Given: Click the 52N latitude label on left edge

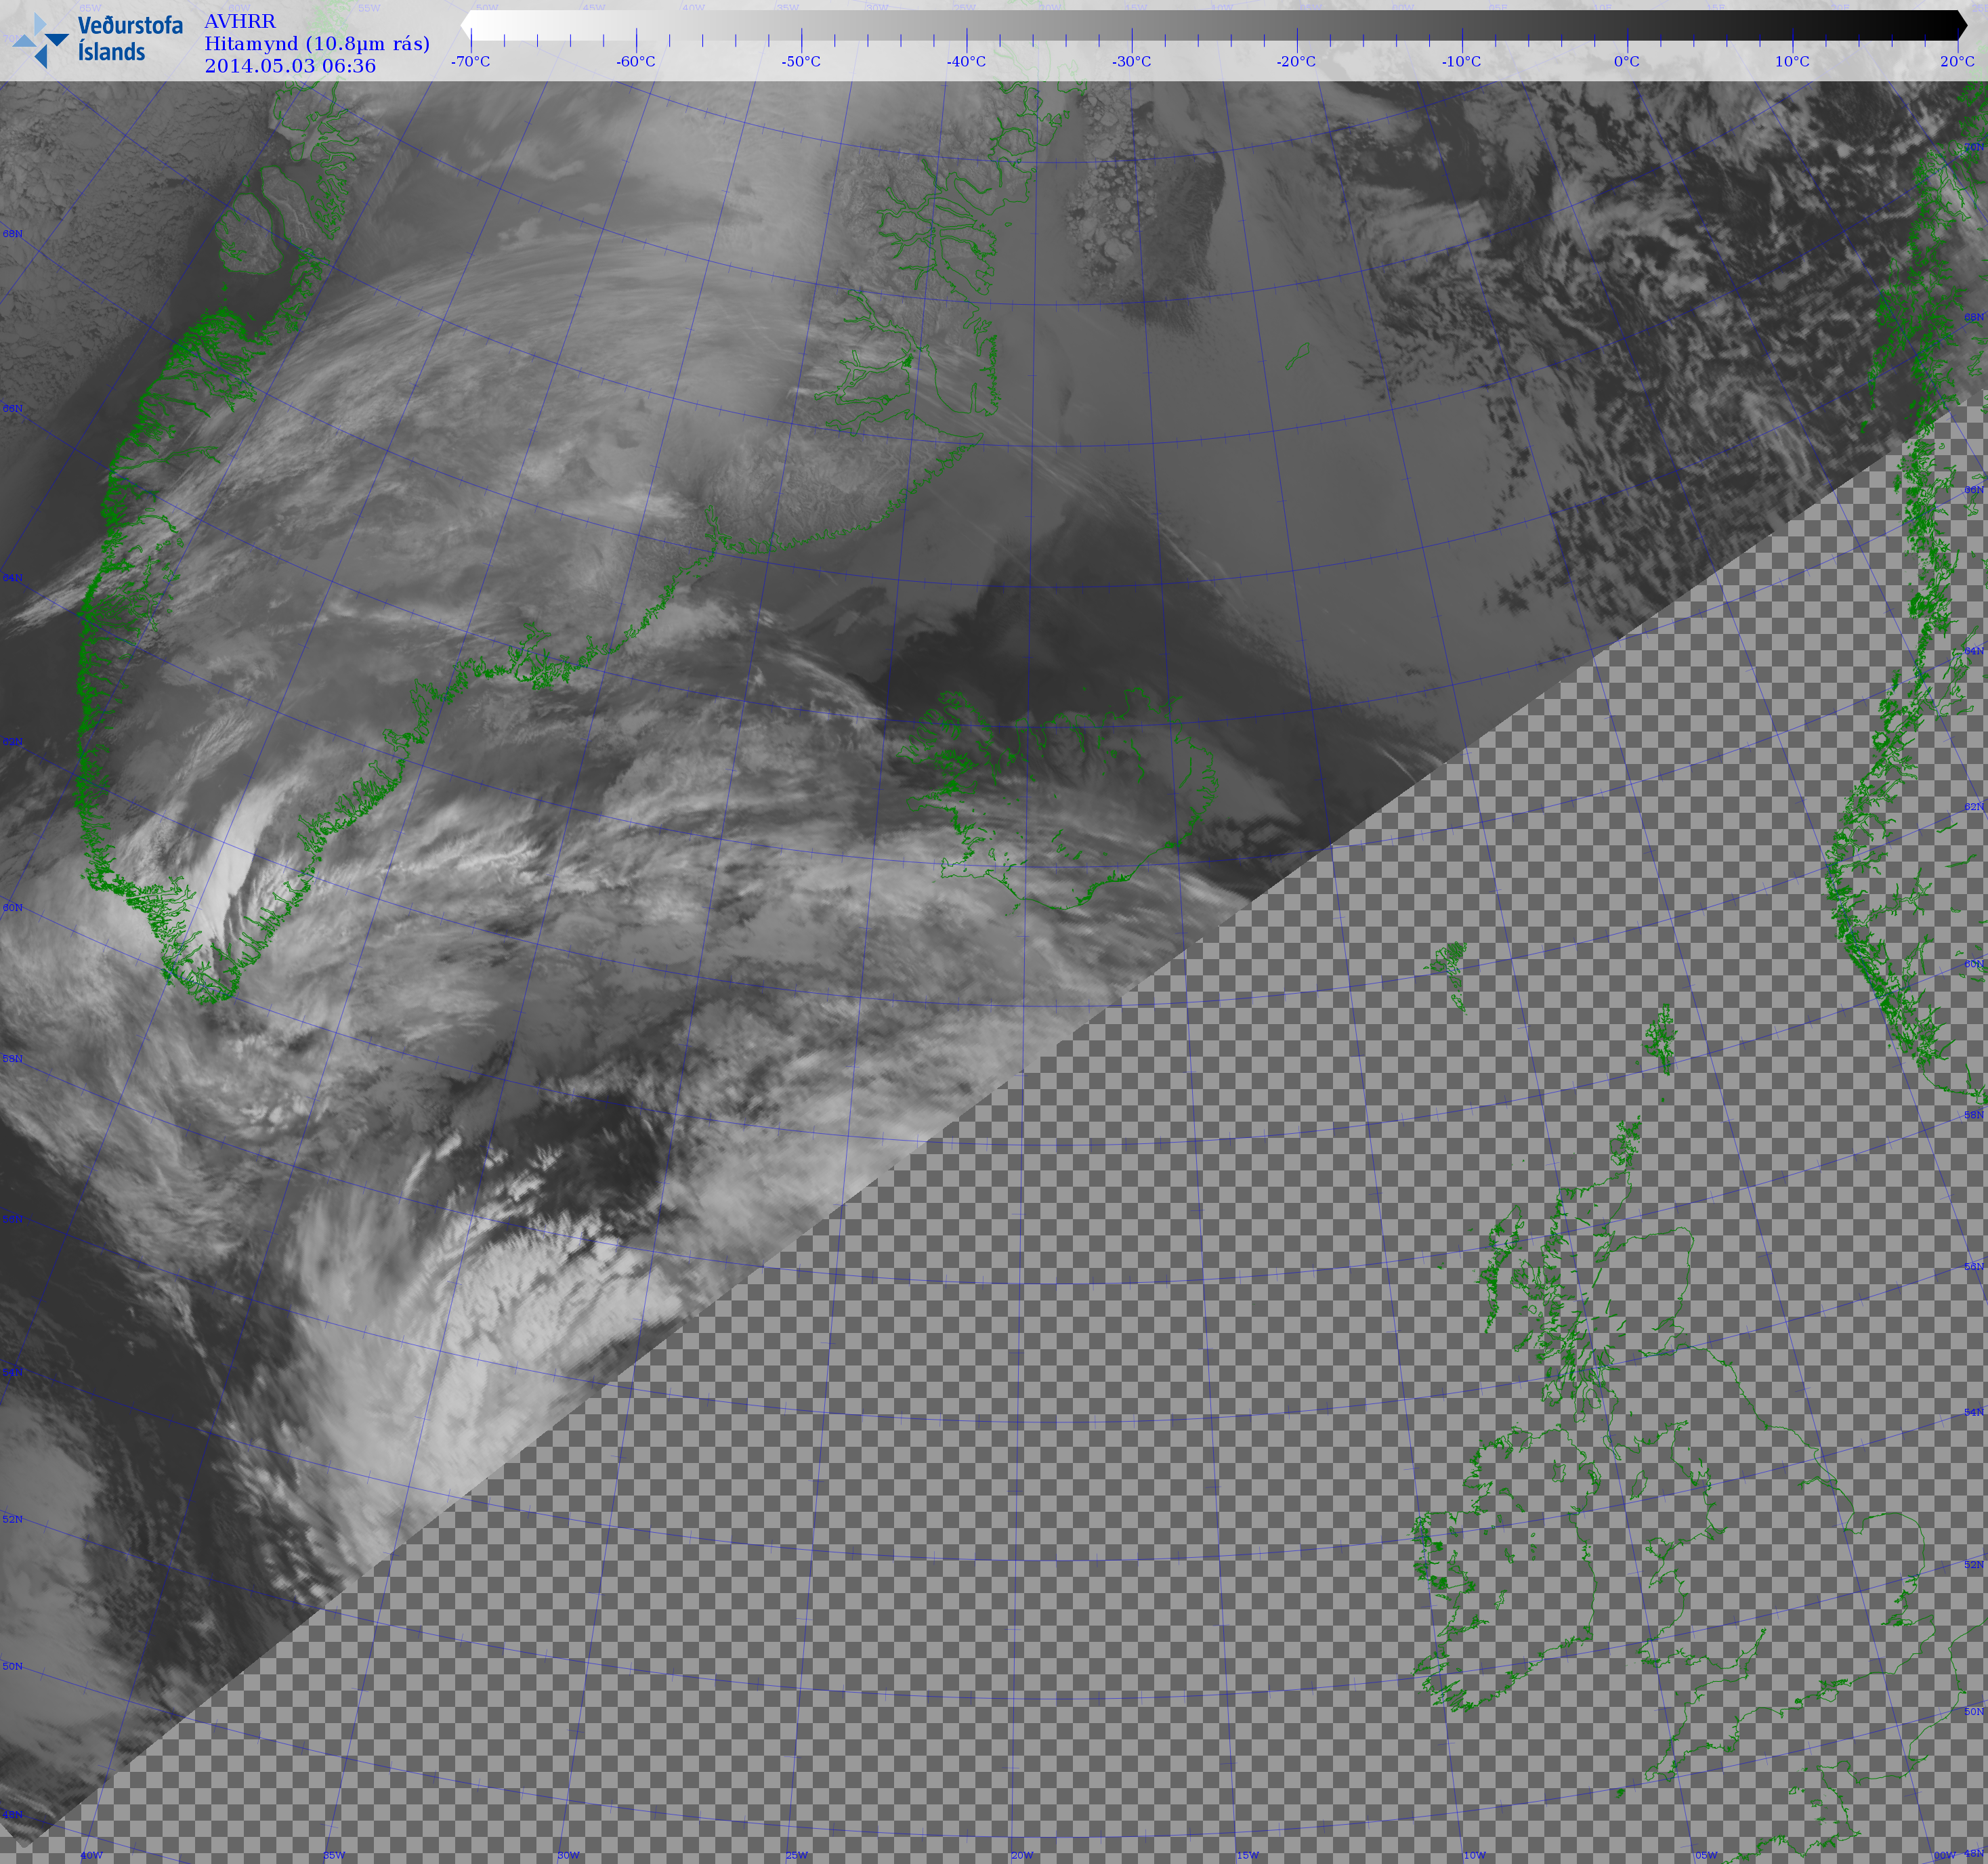Looking at the screenshot, I should [12, 1519].
